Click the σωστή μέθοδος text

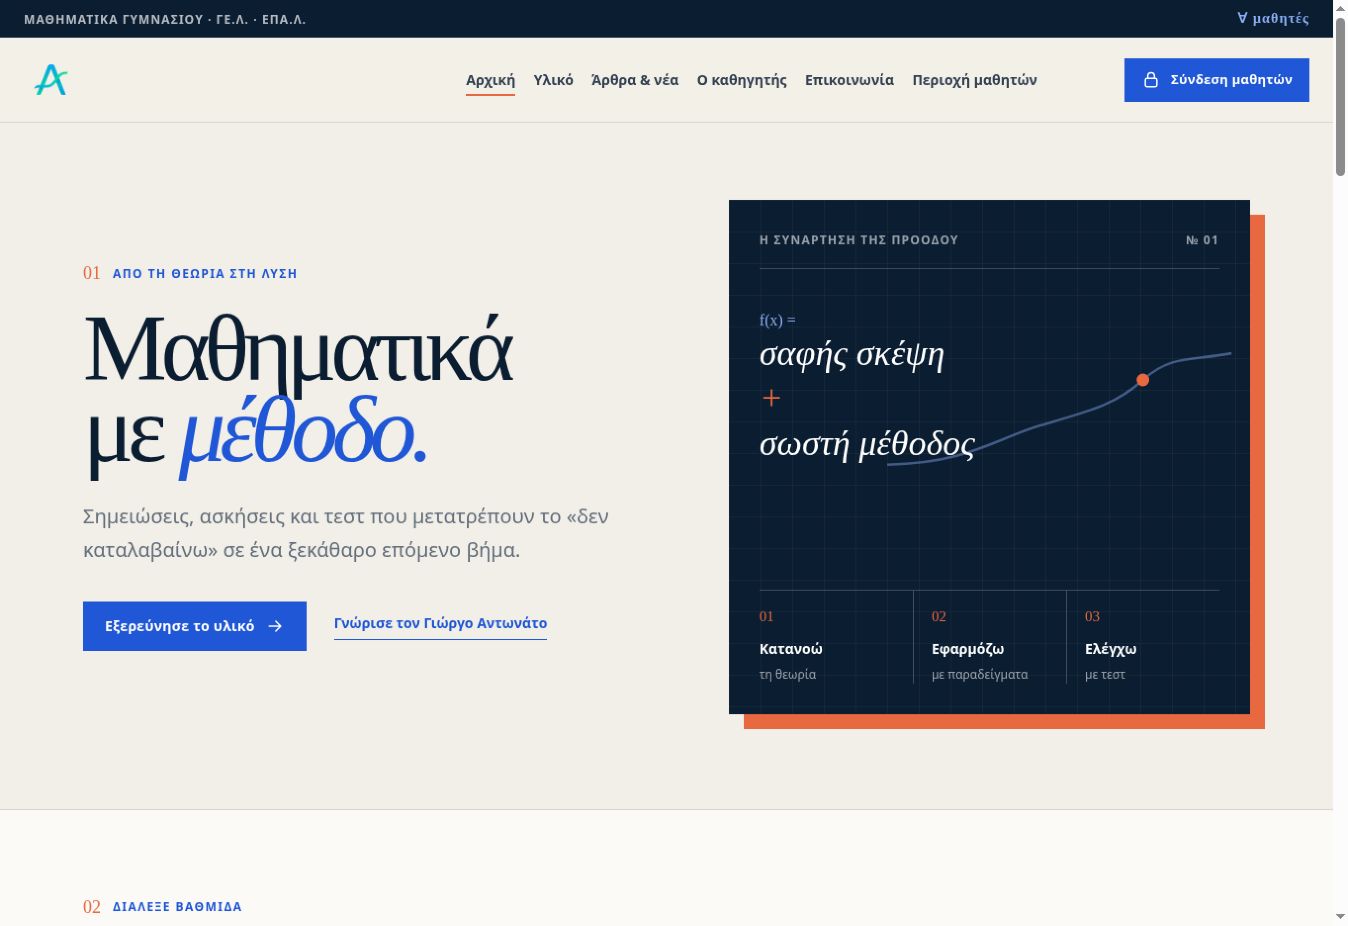click(866, 443)
